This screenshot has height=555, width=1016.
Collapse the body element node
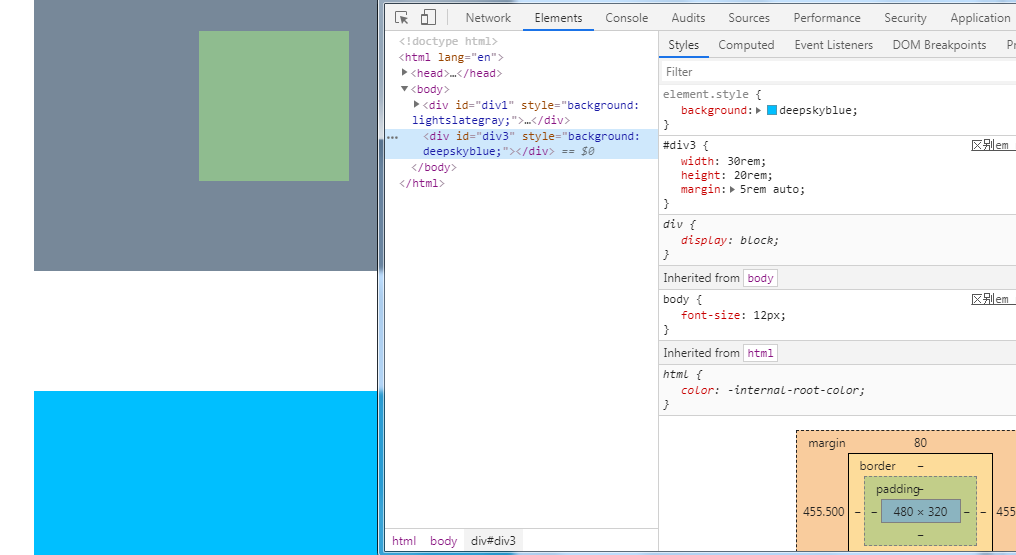(x=404, y=89)
